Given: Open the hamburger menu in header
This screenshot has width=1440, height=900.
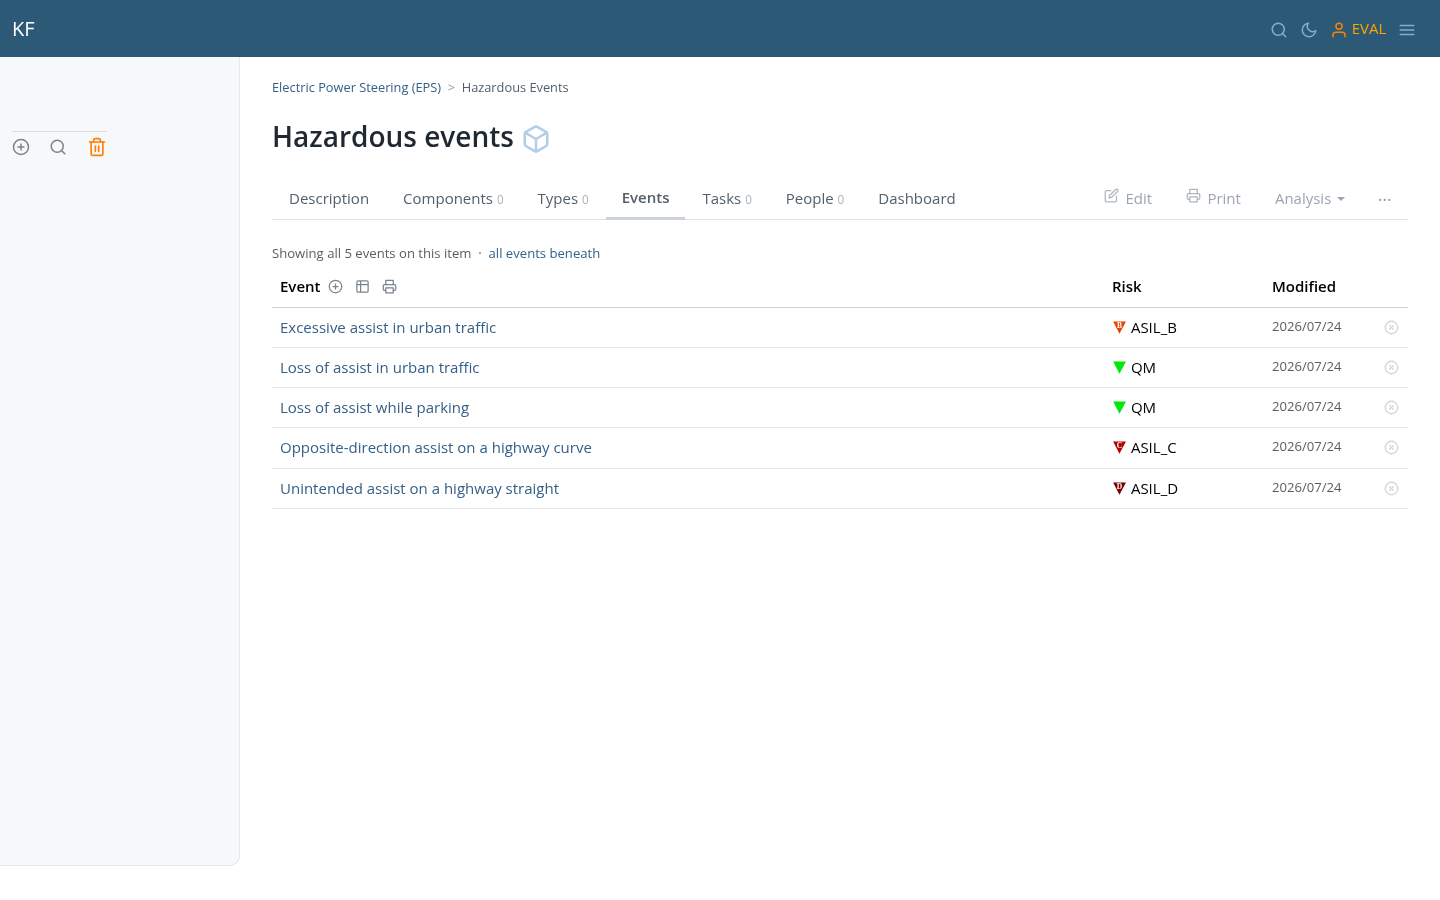Looking at the screenshot, I should [x=1407, y=30].
